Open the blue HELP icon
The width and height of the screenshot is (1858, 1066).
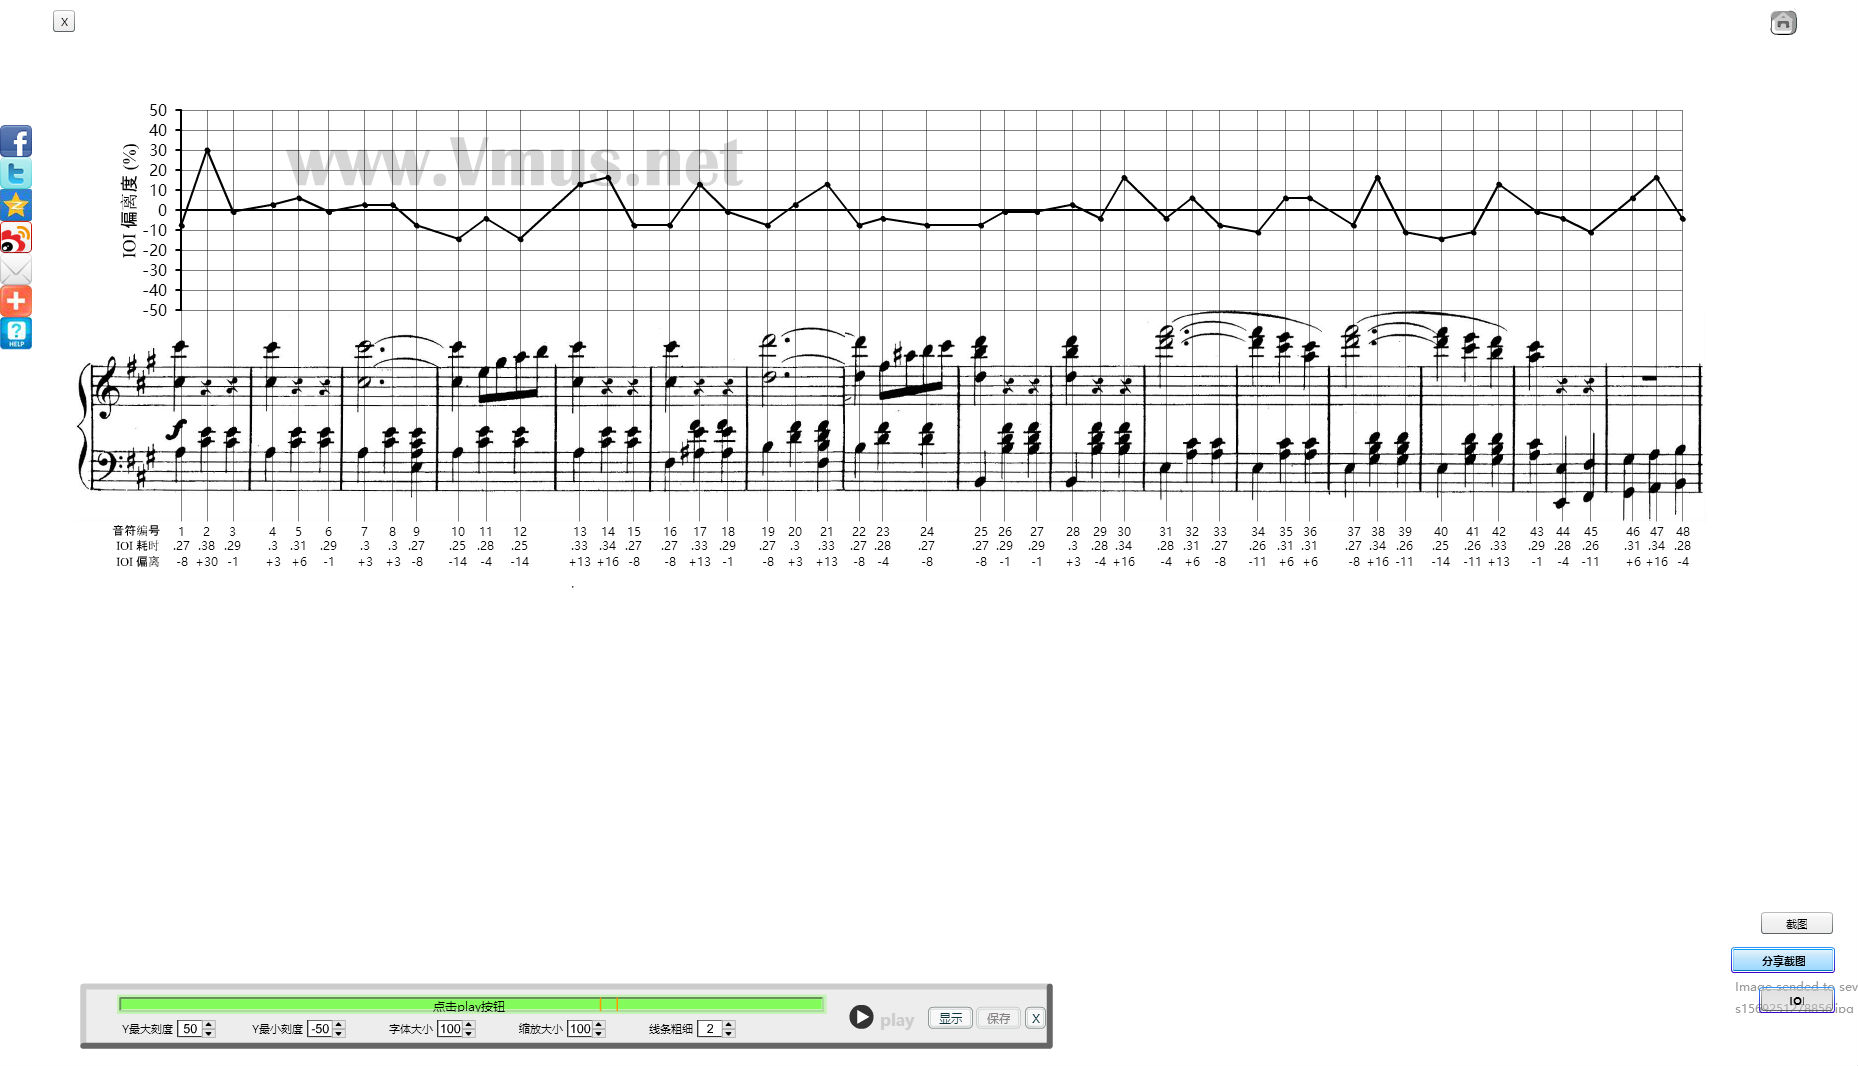[x=16, y=333]
